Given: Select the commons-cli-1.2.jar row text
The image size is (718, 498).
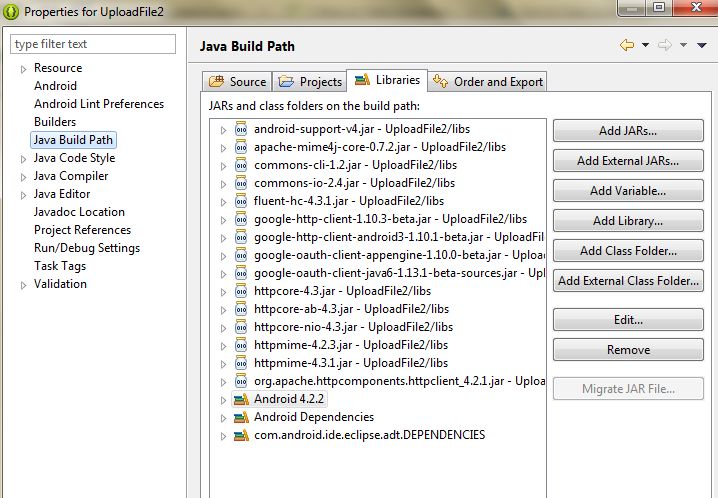Looking at the screenshot, I should click(355, 165).
